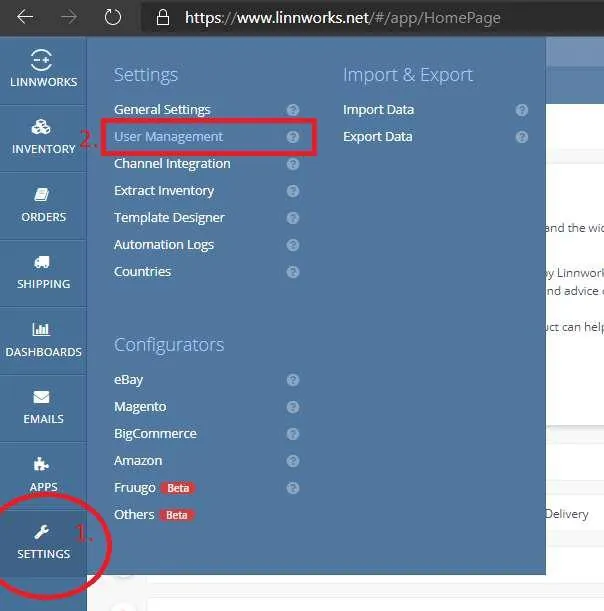This screenshot has width=604, height=611.
Task: Open General Settings
Action: pos(162,110)
